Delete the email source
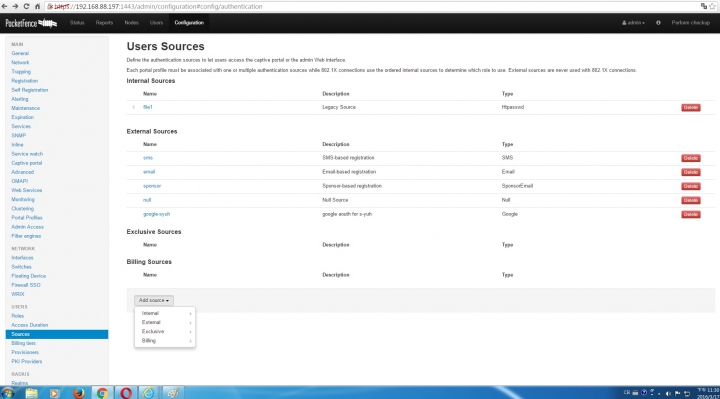 coord(691,172)
